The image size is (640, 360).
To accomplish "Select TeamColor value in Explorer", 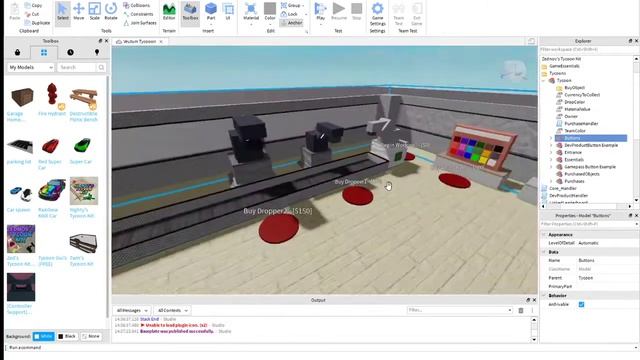I will point(575,131).
